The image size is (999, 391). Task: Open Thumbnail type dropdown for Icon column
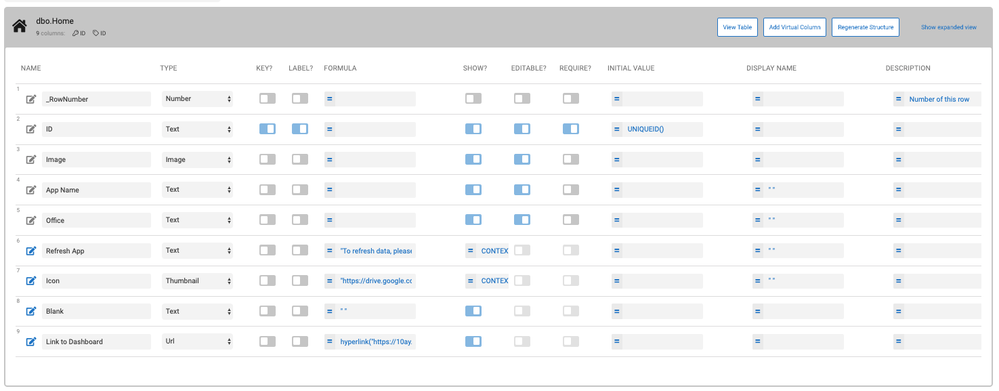(198, 281)
